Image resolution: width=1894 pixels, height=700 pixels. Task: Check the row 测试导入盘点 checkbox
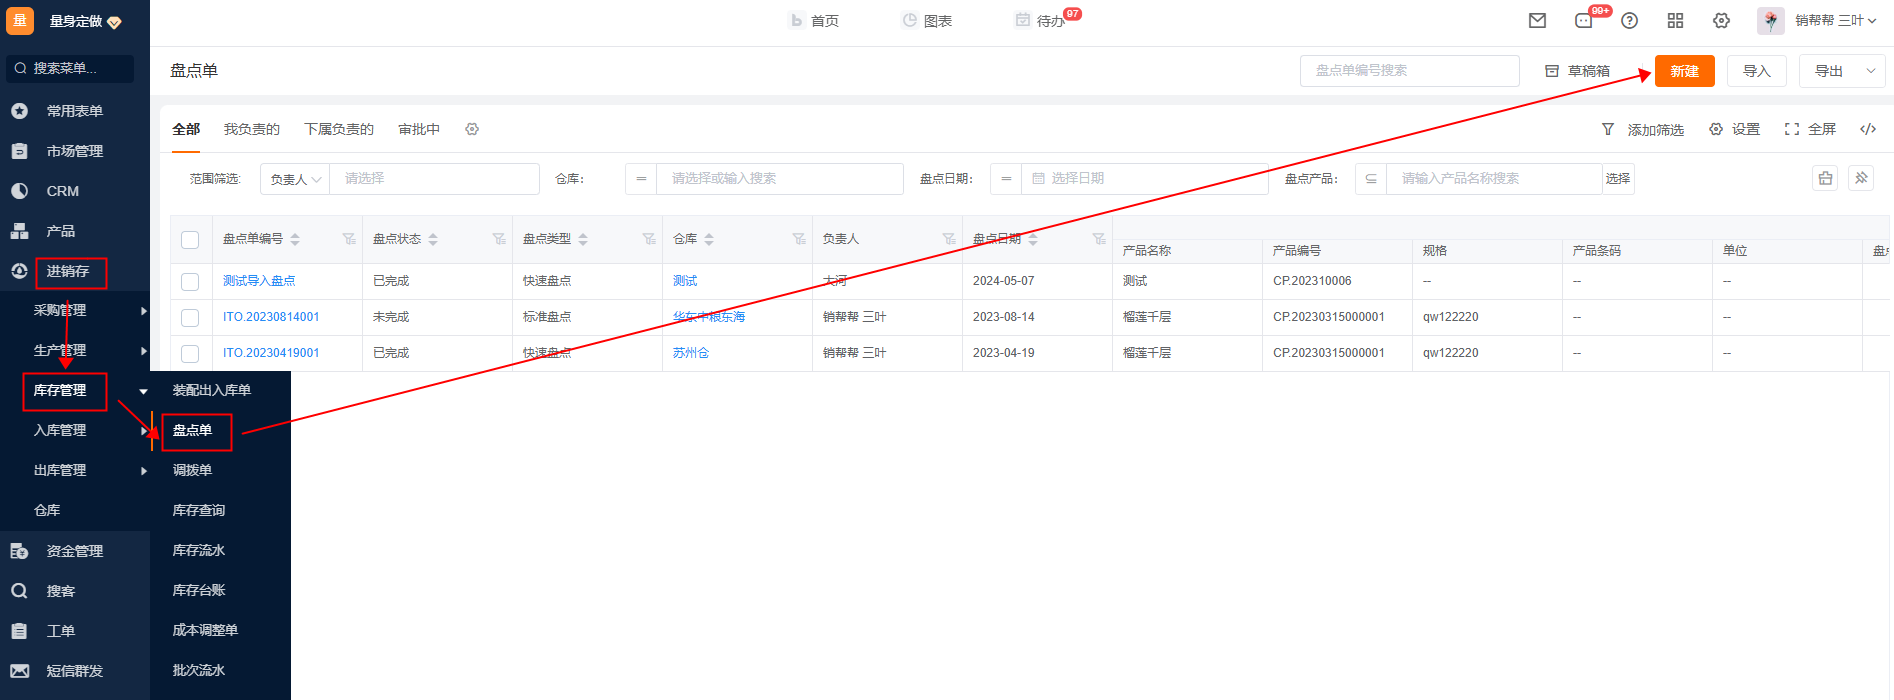(x=190, y=282)
